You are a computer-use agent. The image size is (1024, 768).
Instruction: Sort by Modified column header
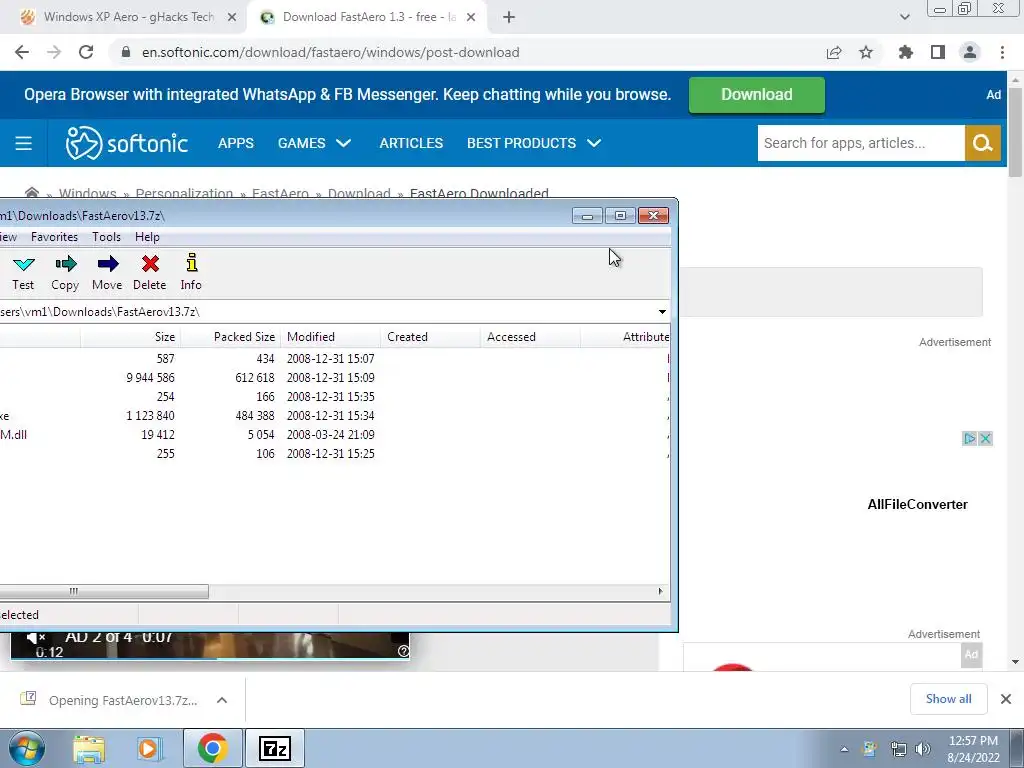click(x=330, y=337)
